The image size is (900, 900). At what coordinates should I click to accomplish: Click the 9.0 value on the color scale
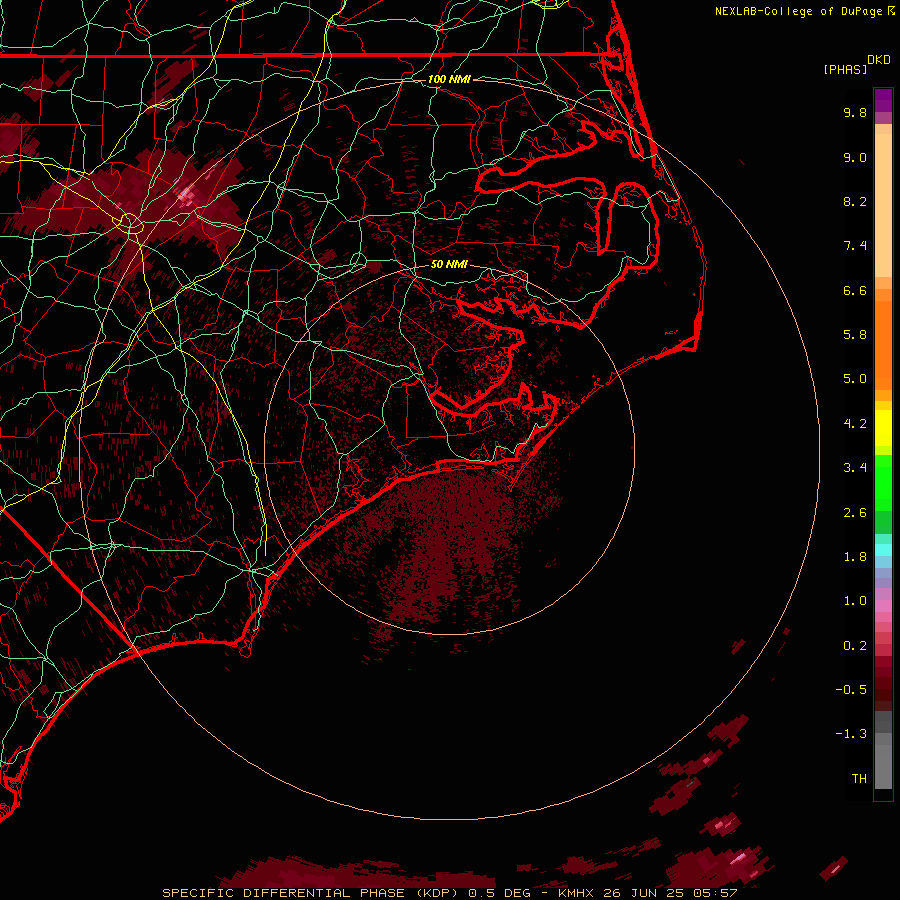pos(855,158)
